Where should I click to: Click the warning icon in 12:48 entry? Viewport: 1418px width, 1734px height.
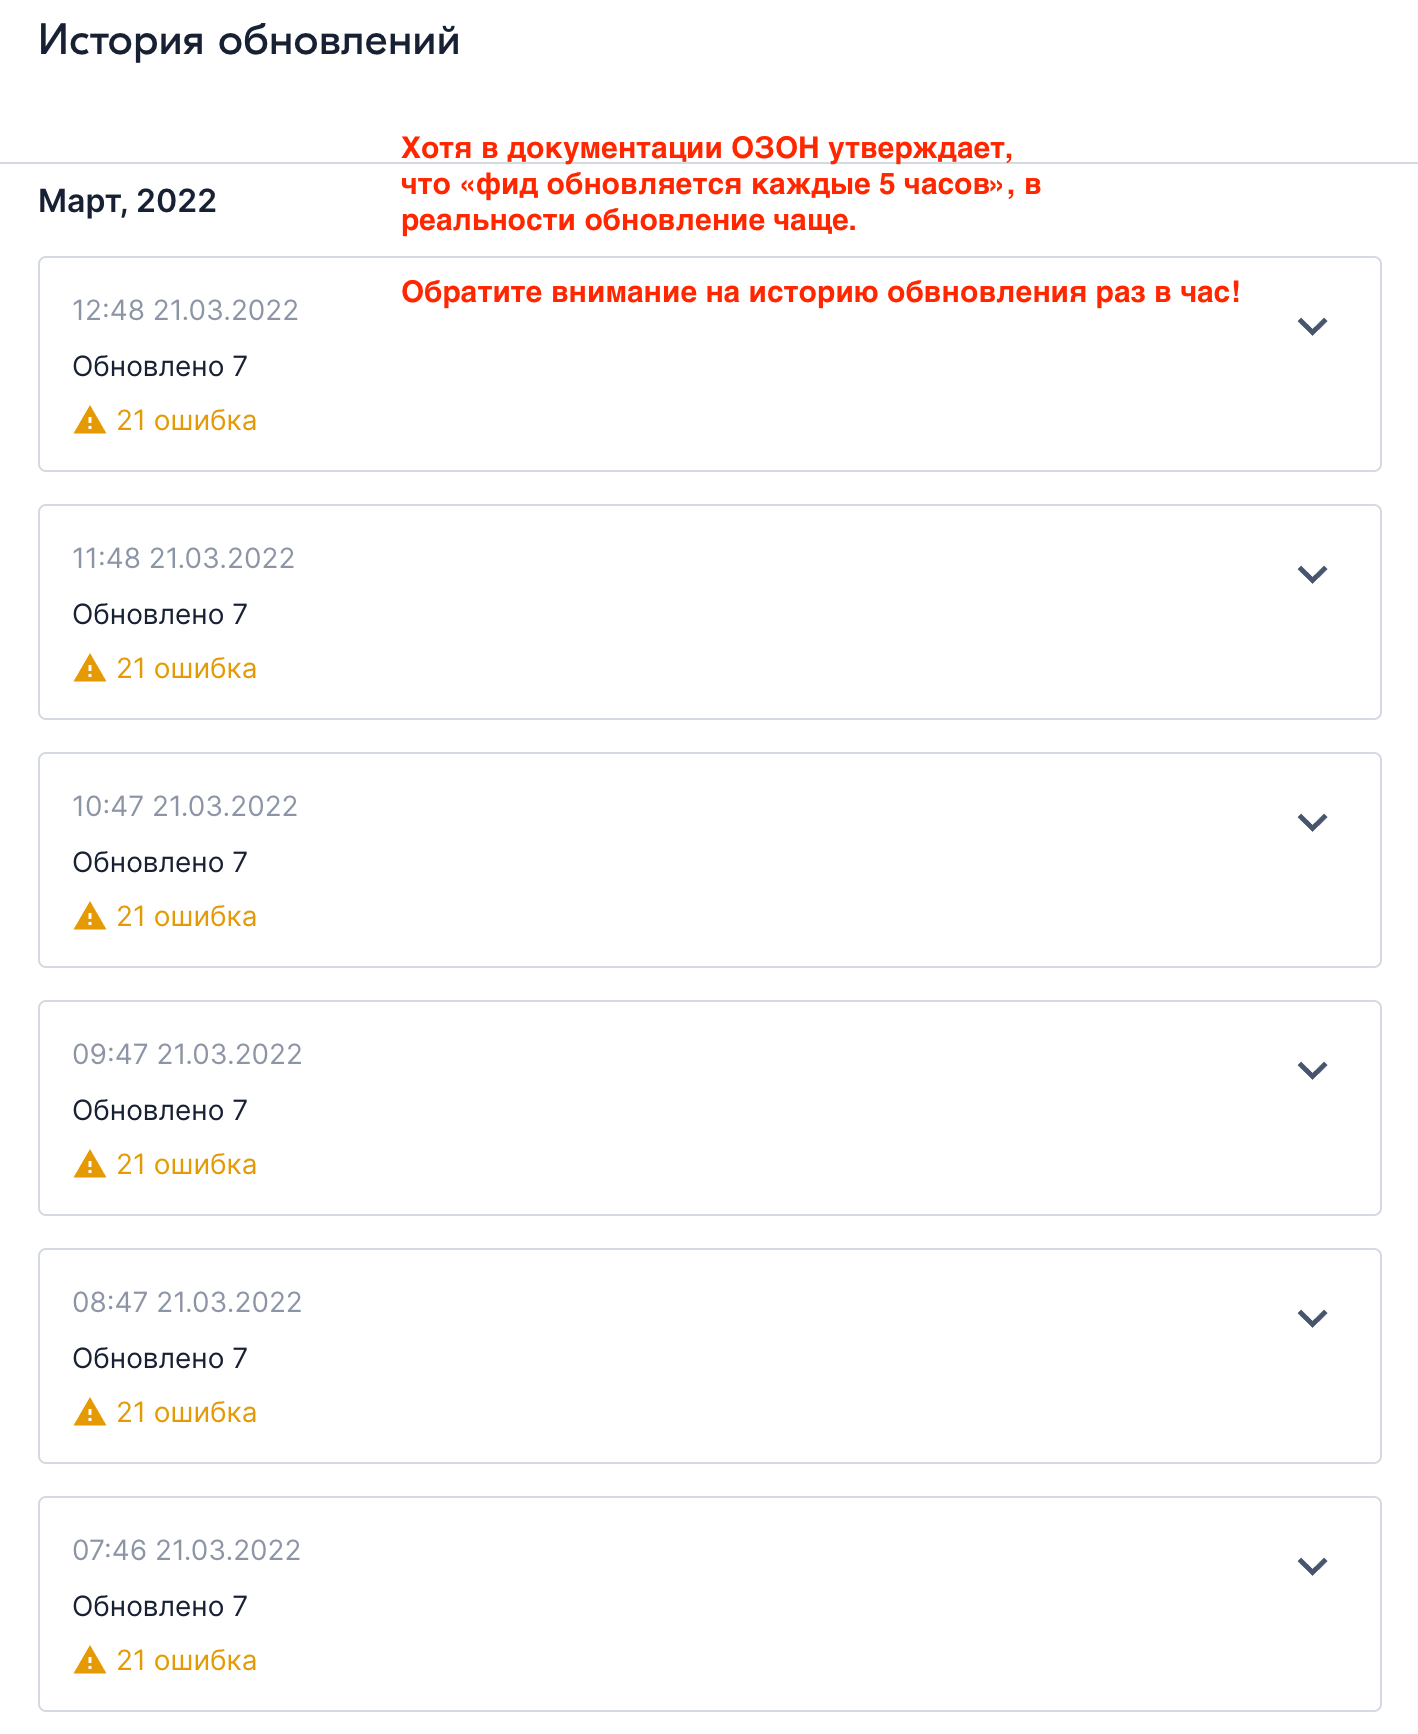click(90, 421)
